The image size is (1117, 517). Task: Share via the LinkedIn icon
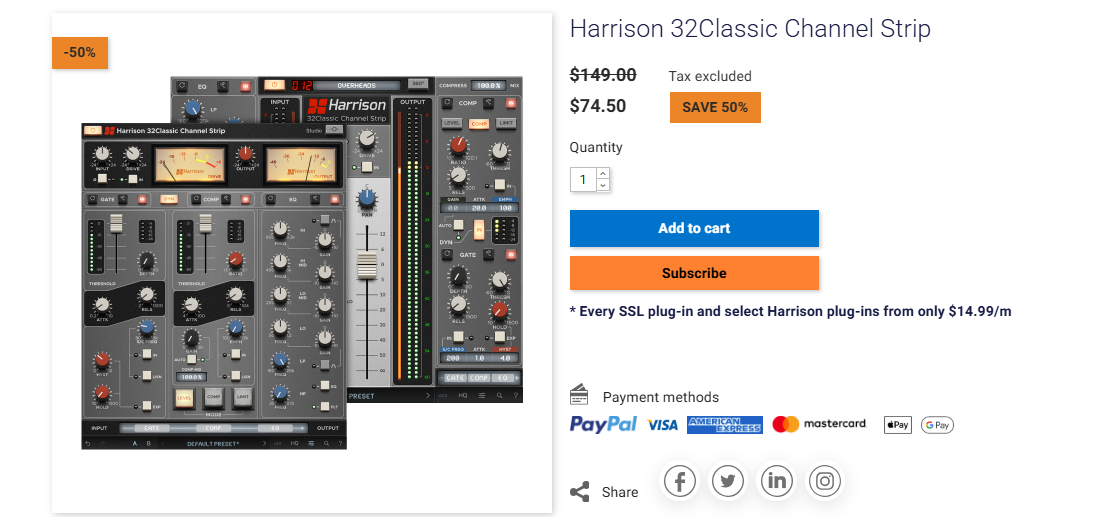pyautogui.click(x=776, y=481)
